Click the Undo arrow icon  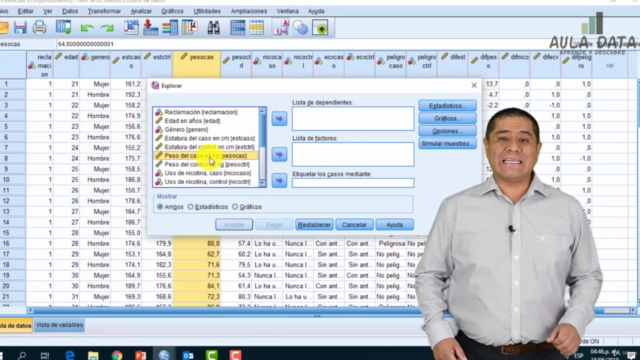pos(87,28)
